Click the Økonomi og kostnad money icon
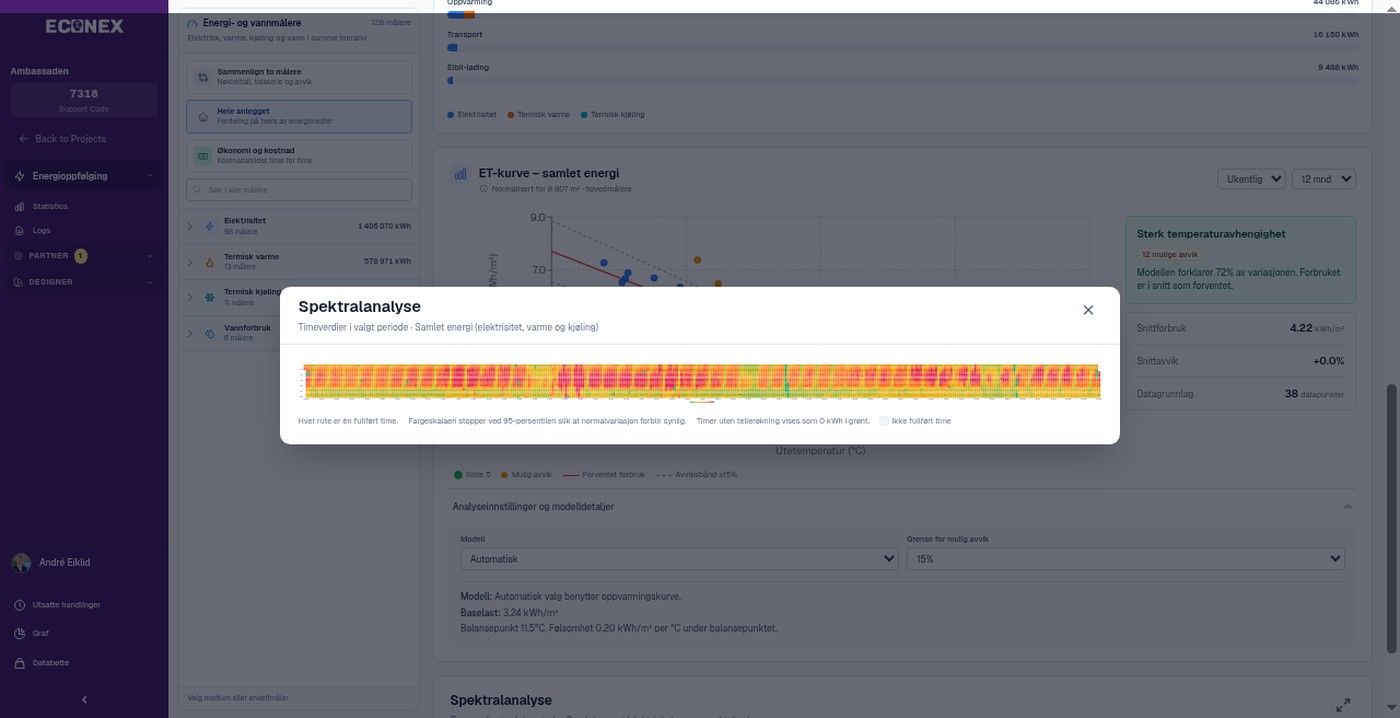This screenshot has width=1400, height=718. [203, 156]
